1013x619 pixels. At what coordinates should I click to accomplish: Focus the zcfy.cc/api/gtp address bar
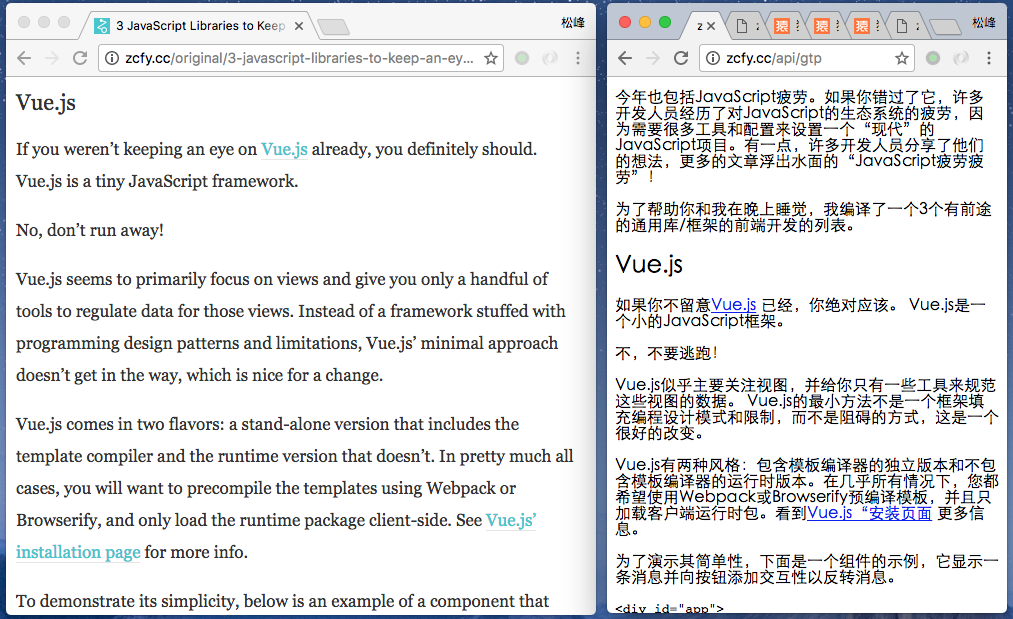pyautogui.click(x=806, y=58)
